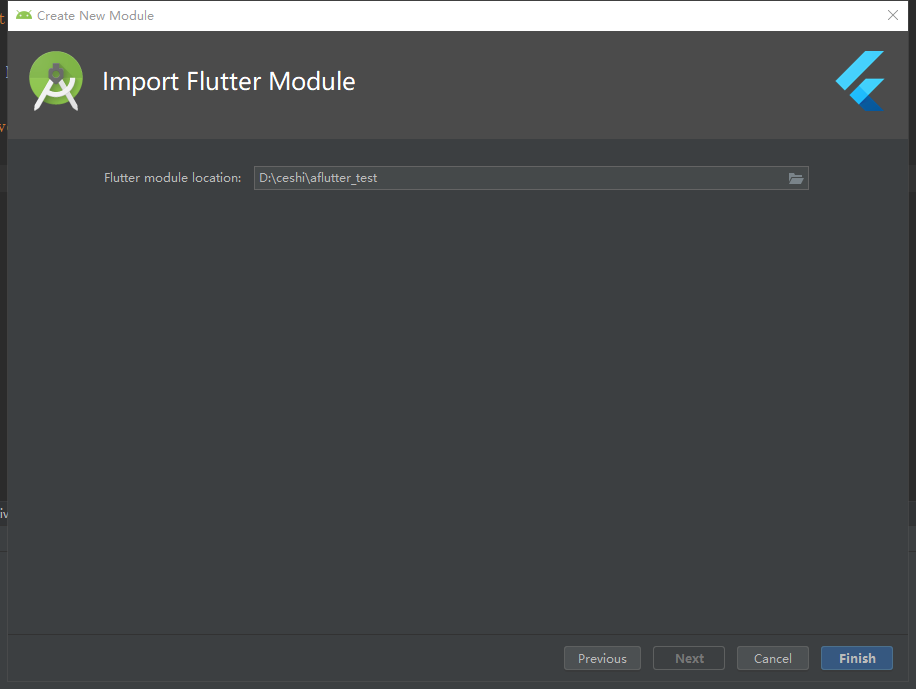
Task: Close the Create New Module dialog
Action: [892, 15]
